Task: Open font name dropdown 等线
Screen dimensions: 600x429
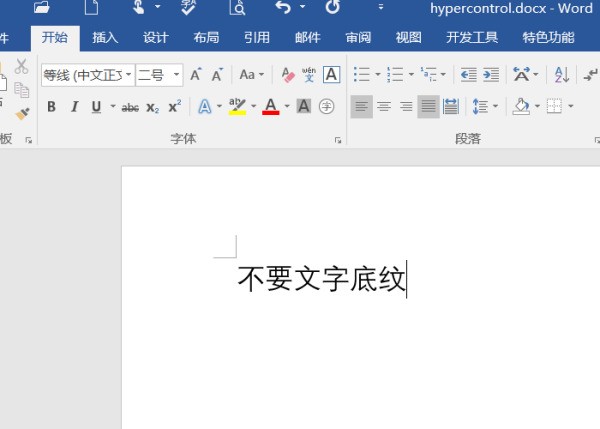Action: (129, 75)
